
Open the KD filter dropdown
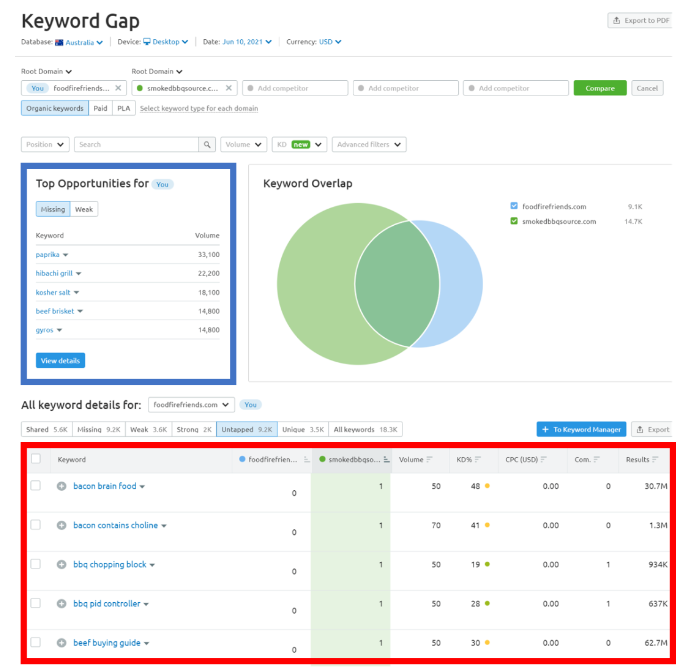(299, 144)
